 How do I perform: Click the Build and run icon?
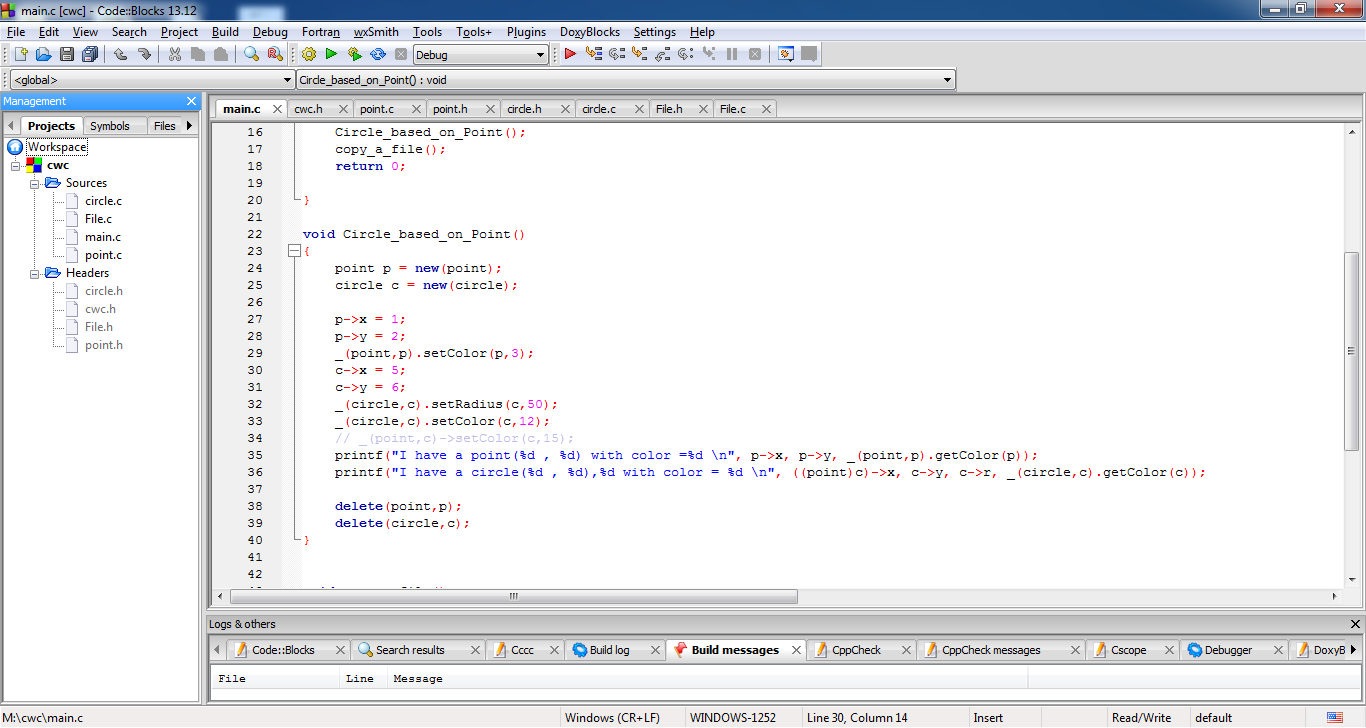coord(354,55)
